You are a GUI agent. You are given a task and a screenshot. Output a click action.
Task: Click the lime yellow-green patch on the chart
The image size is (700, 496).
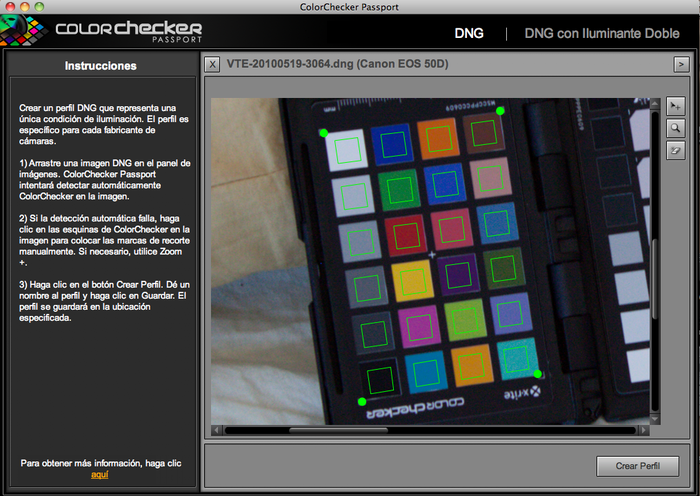click(x=465, y=321)
